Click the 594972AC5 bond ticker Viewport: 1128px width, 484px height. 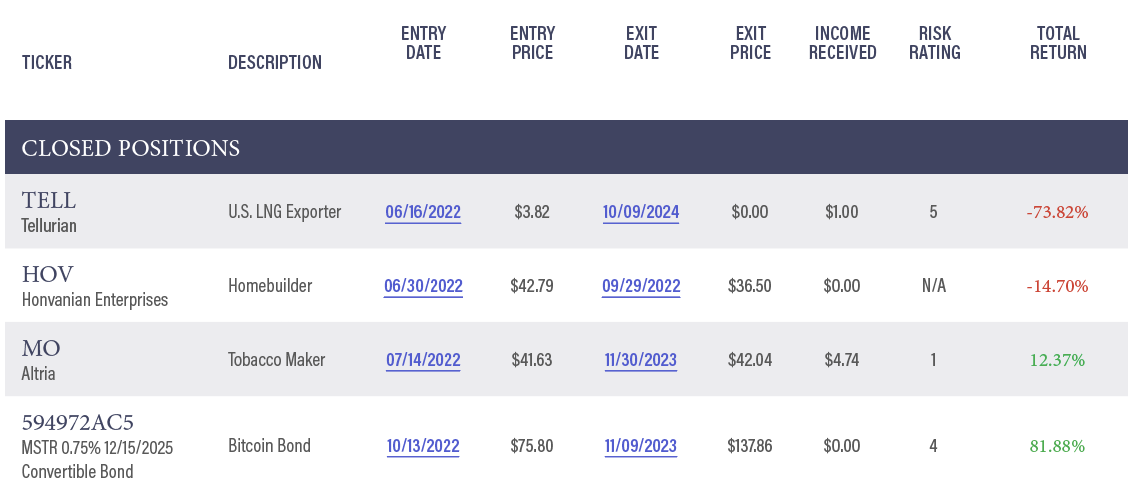coord(78,422)
